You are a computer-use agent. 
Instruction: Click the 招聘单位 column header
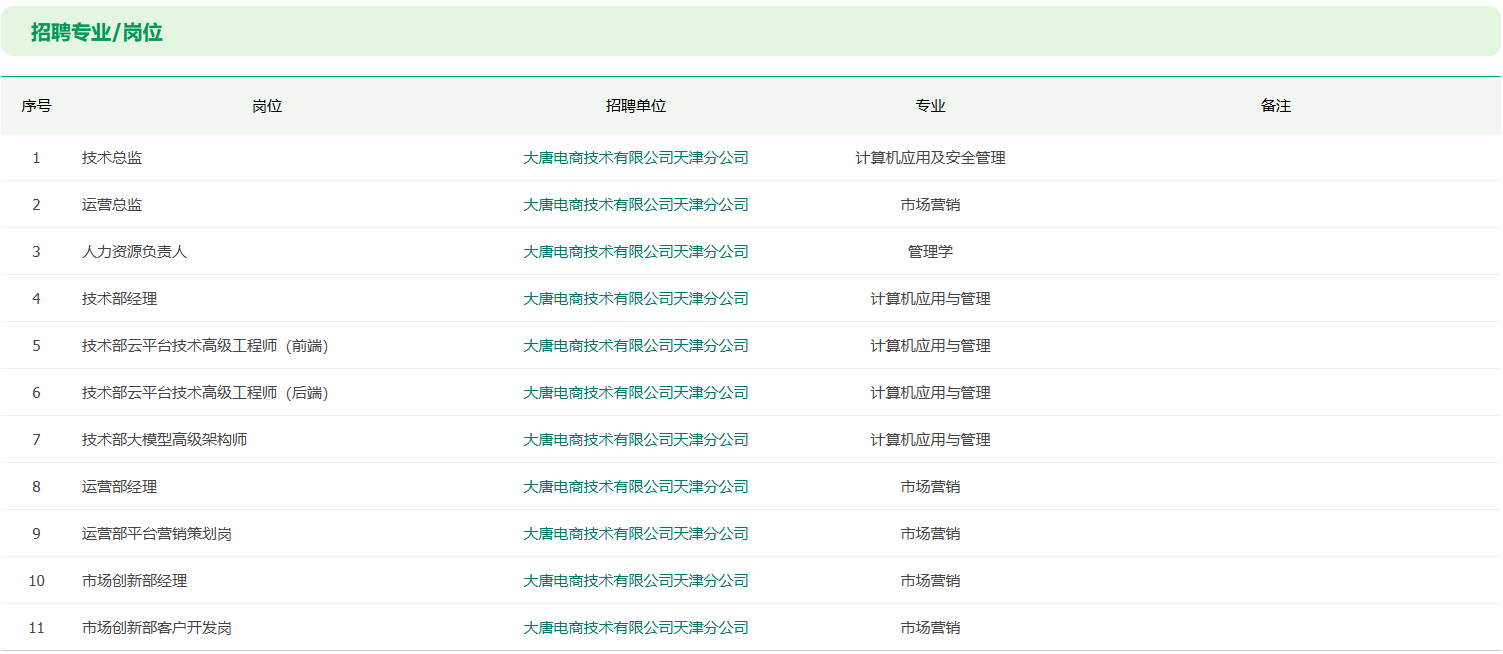click(x=636, y=106)
